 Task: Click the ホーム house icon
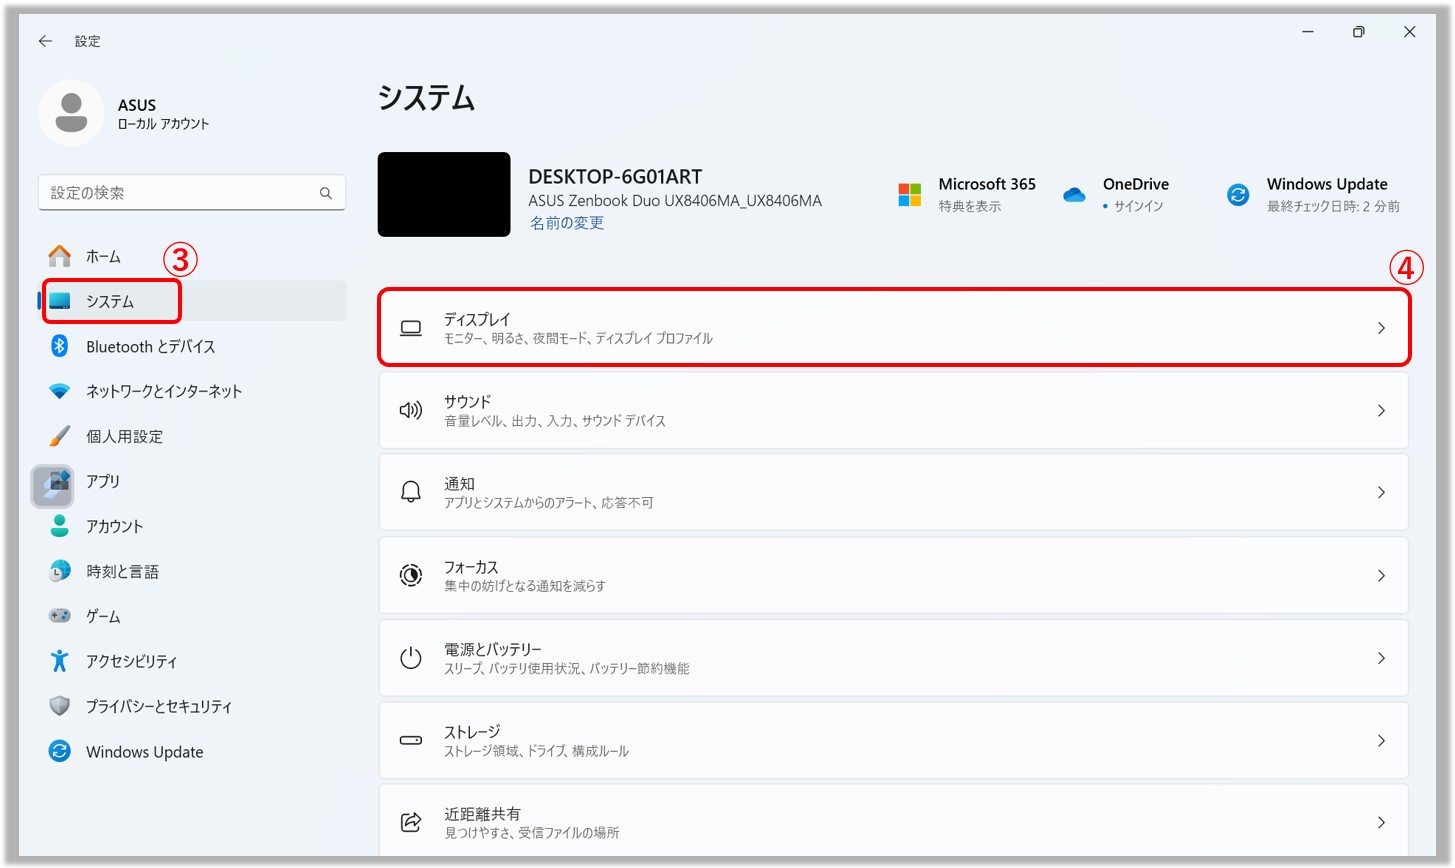click(x=60, y=256)
